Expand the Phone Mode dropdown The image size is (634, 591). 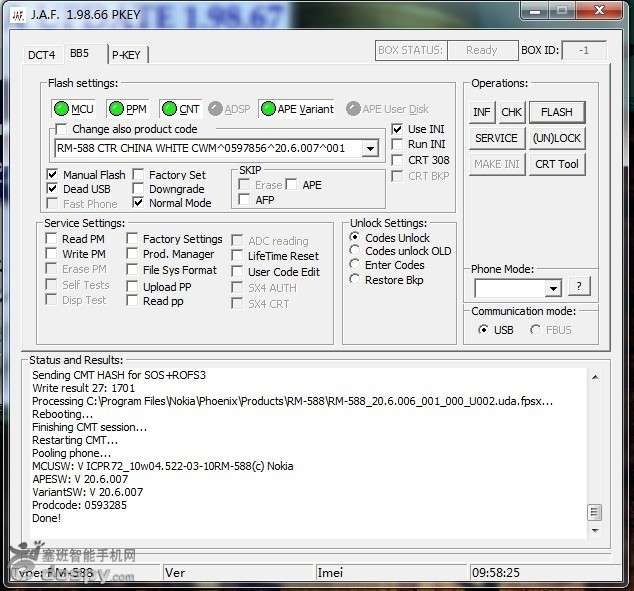552,288
